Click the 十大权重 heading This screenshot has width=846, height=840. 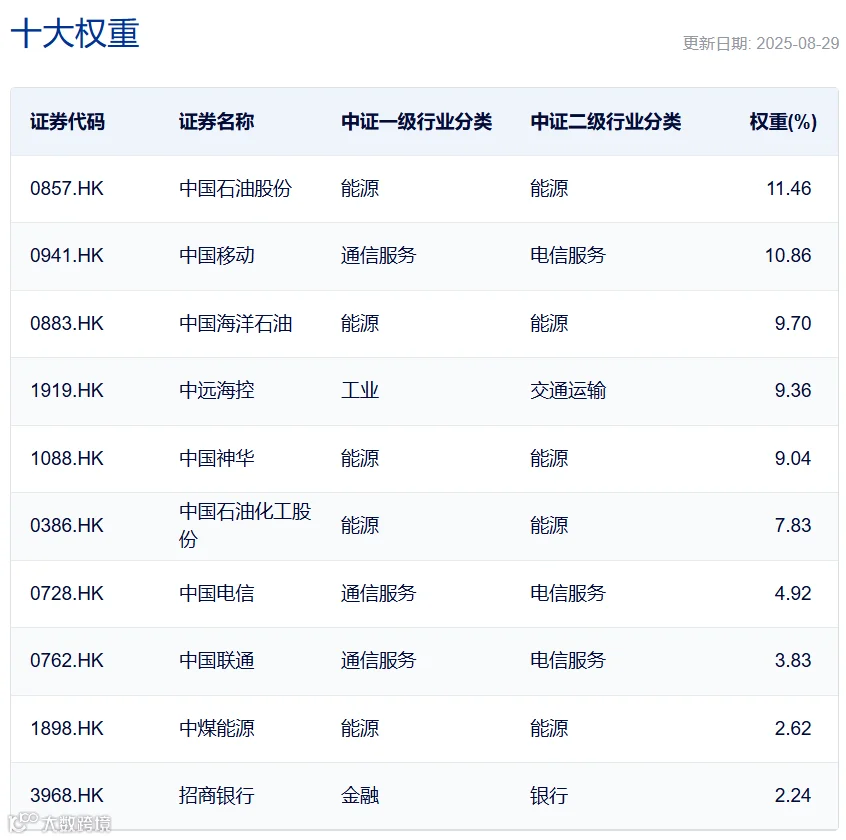pyautogui.click(x=75, y=33)
